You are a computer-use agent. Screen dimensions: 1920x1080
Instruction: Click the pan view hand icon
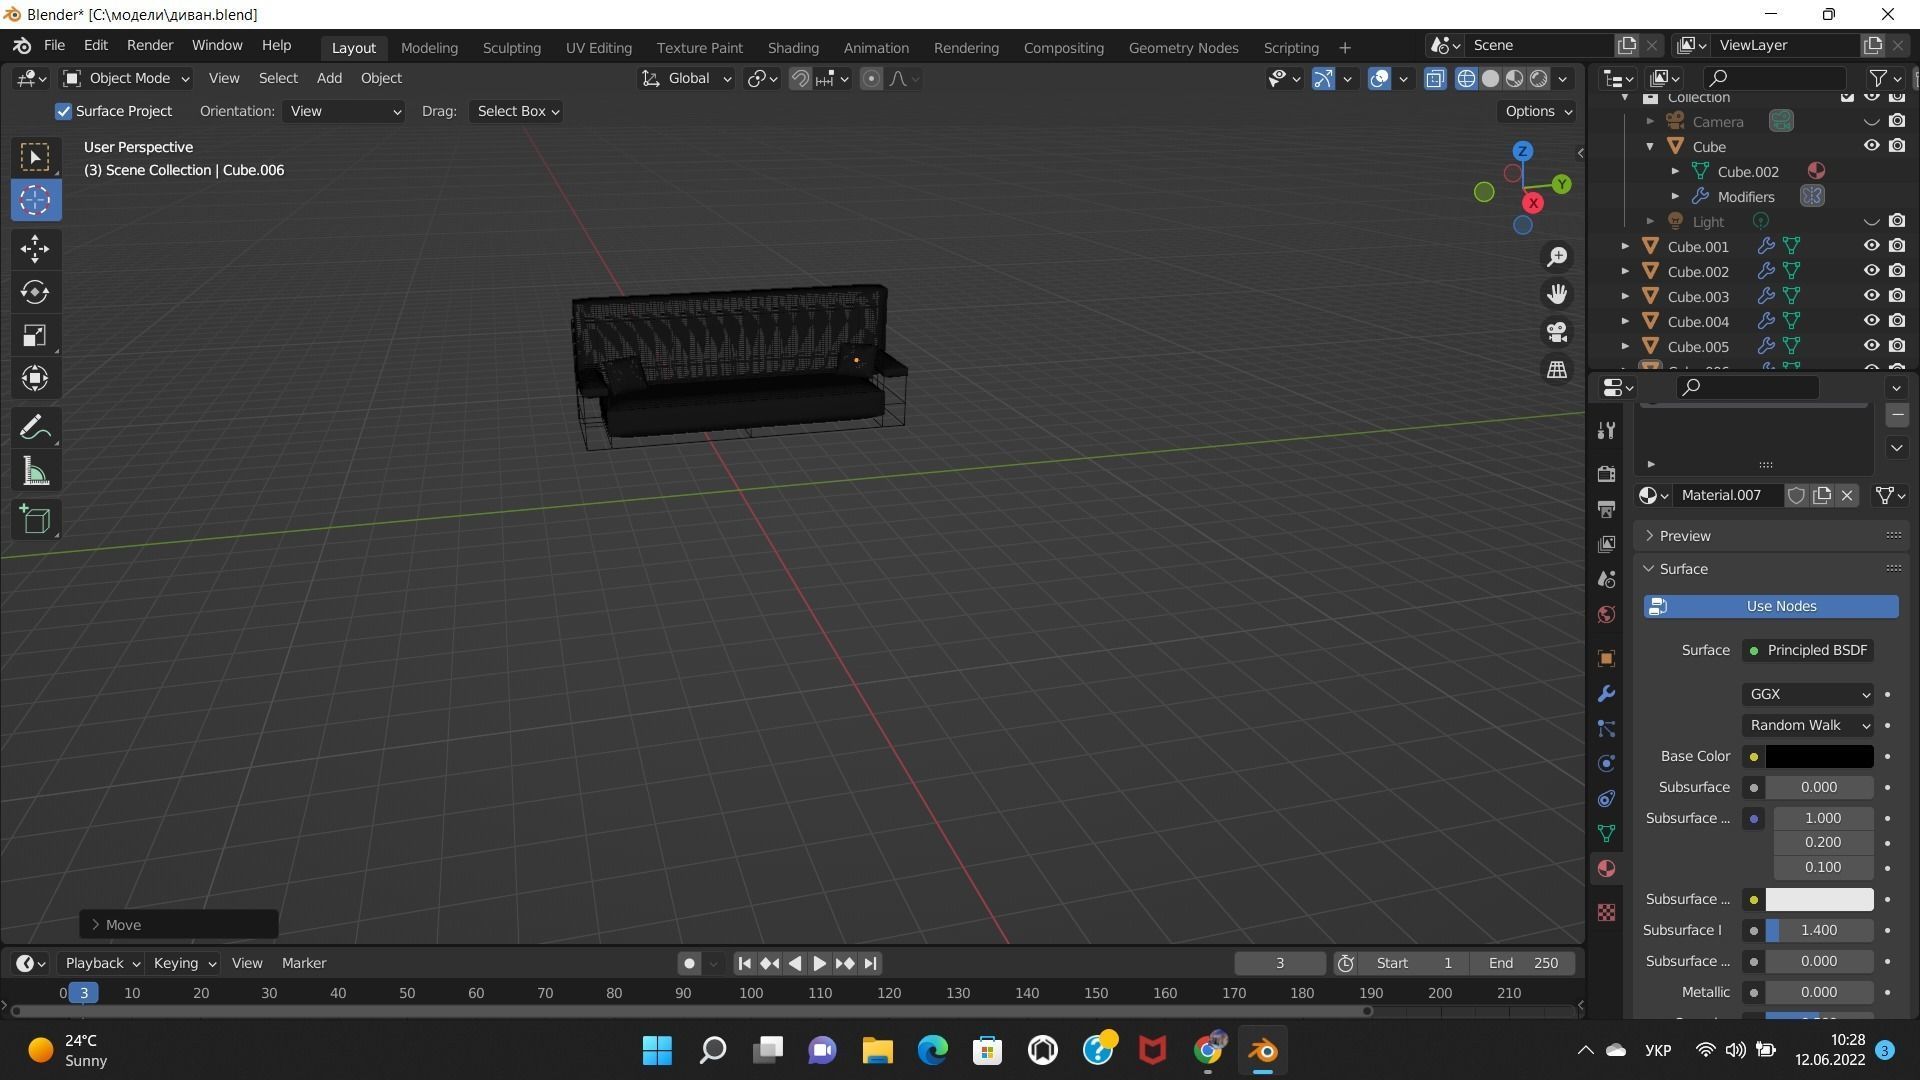point(1557,294)
